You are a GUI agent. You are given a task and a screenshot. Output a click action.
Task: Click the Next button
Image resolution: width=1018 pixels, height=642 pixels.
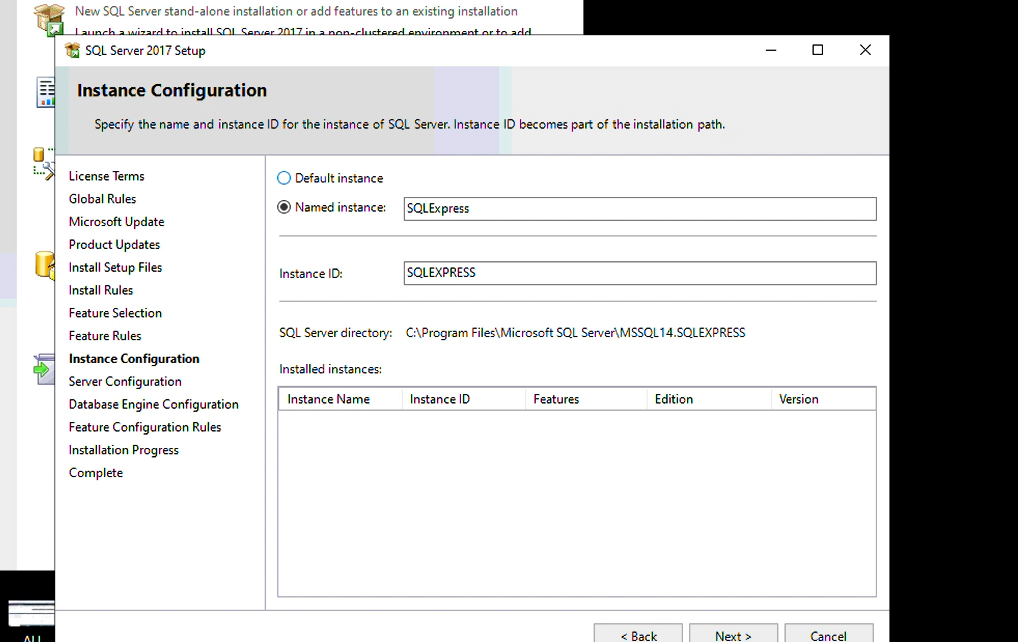733,634
